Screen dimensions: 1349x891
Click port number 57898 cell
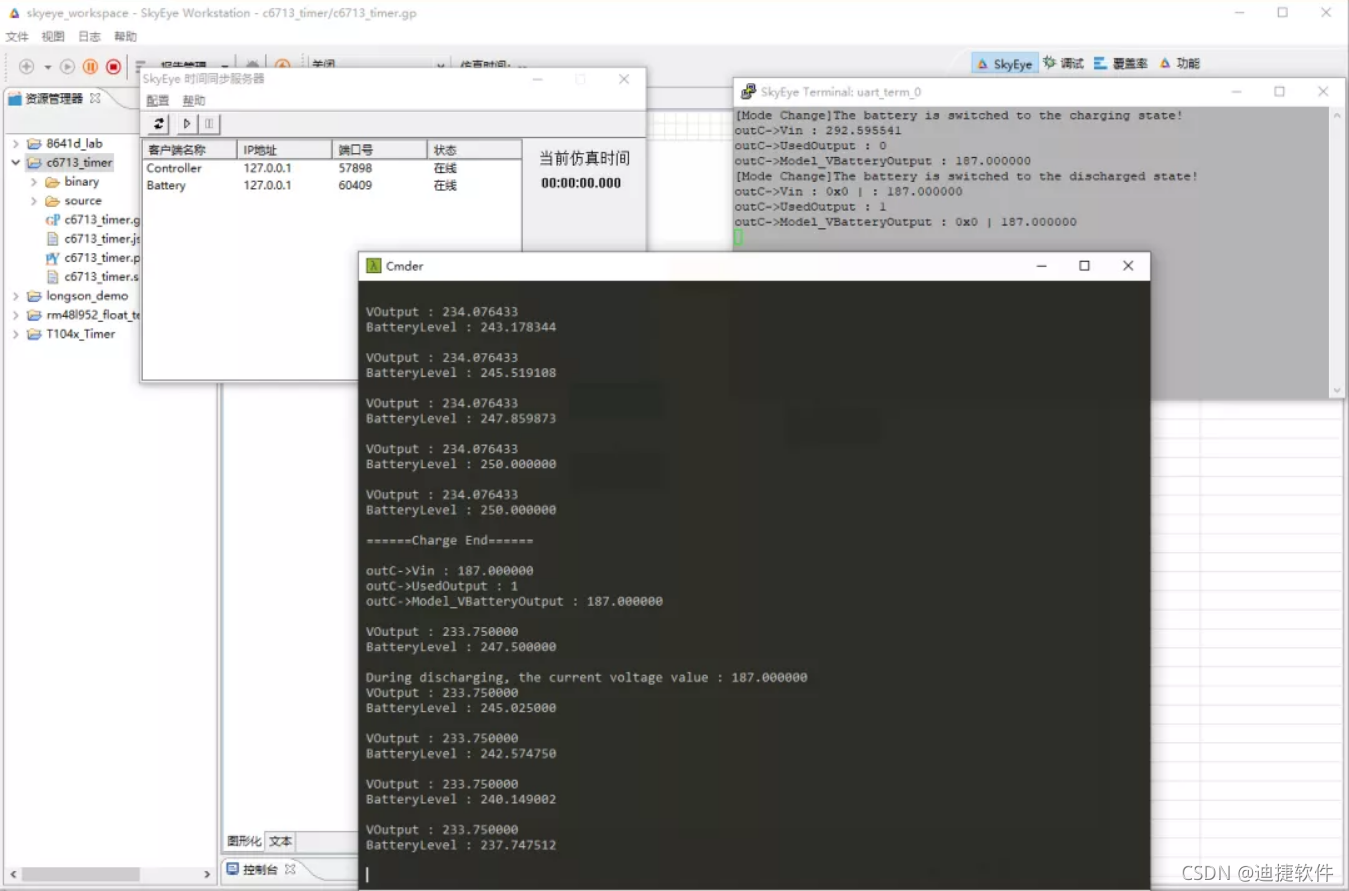(x=355, y=168)
